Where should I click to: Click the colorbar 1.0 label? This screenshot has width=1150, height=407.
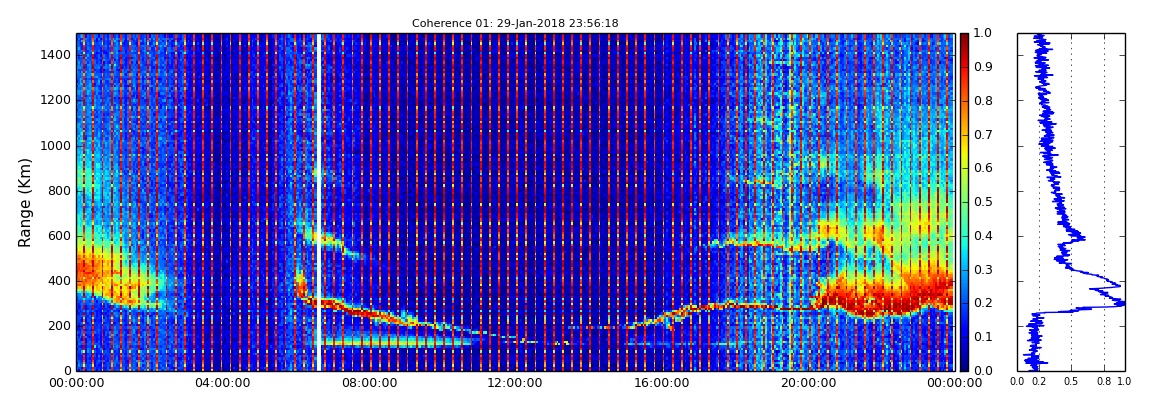click(981, 34)
